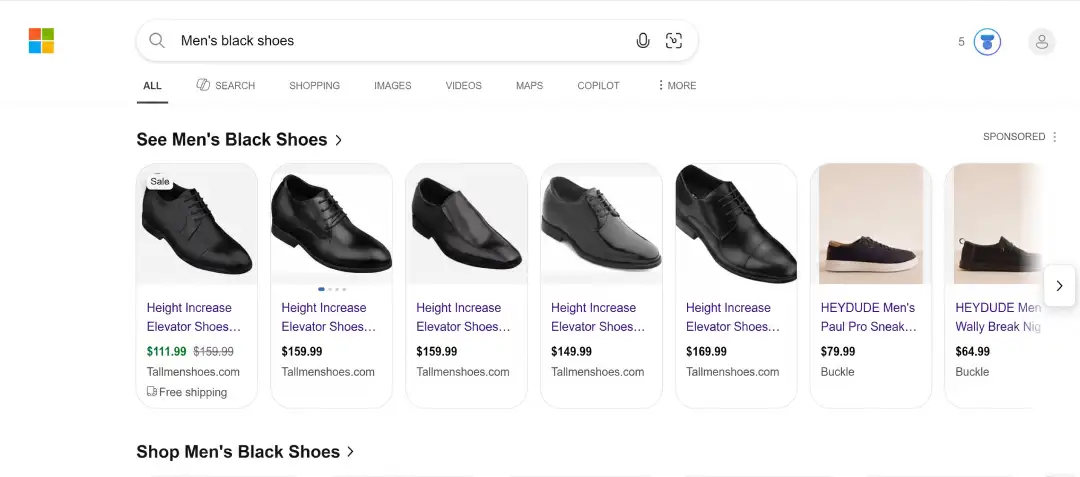Click the HEYDUDE $64.99 shoe image
This screenshot has height=477, width=1080.
(997, 224)
